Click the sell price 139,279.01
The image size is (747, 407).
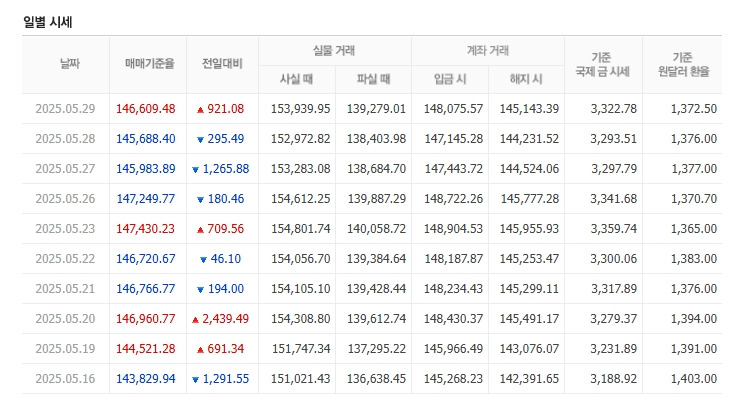[376, 109]
